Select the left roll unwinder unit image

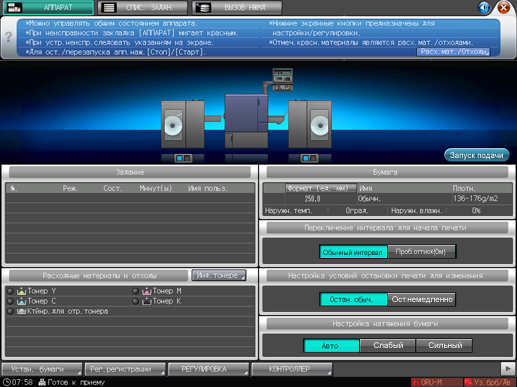(x=182, y=124)
